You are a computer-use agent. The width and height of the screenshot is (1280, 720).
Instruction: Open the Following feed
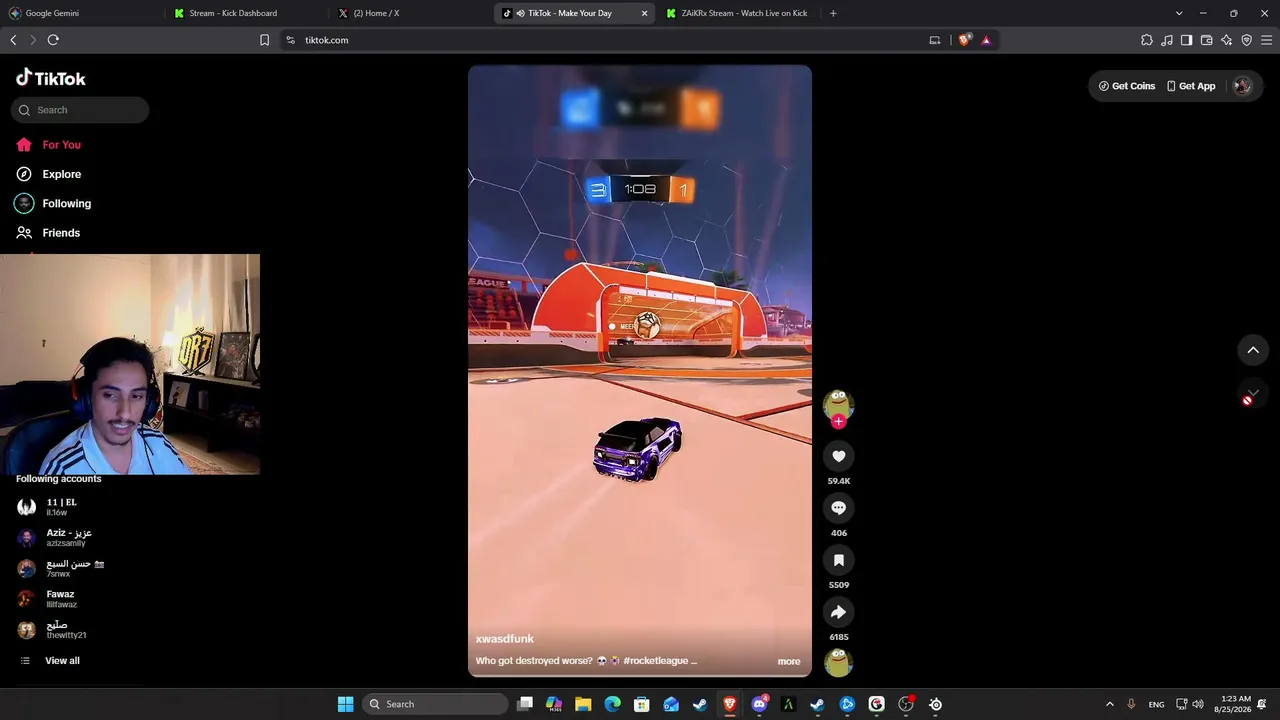pos(53,203)
